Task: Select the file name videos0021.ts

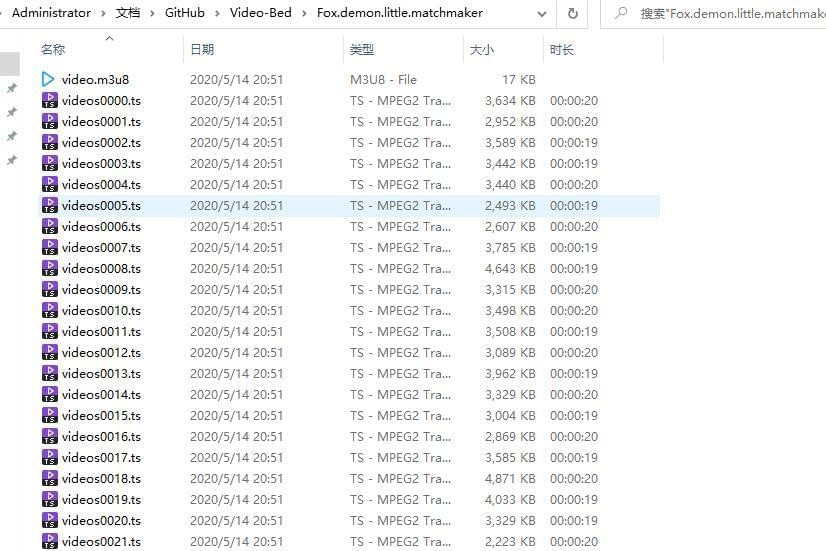Action: pyautogui.click(x=101, y=541)
